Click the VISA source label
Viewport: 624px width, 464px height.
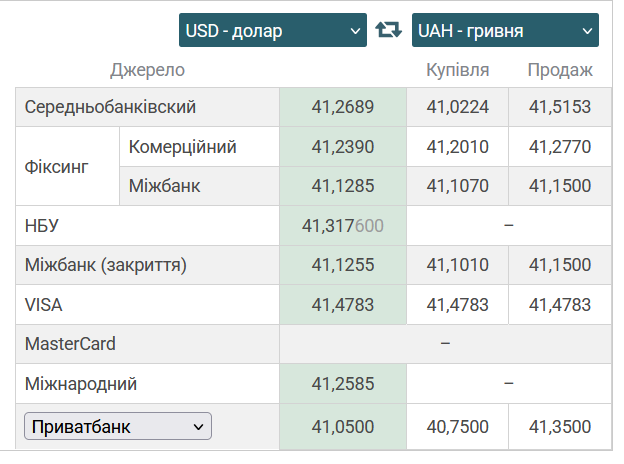point(44,305)
